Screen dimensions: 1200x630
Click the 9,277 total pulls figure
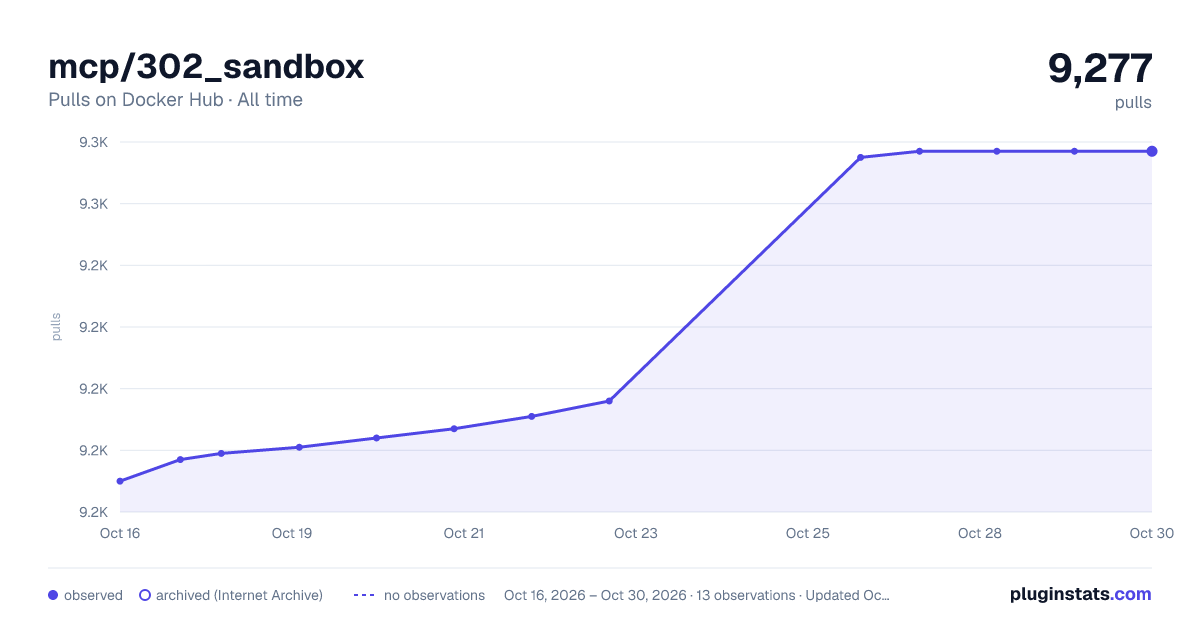(1100, 68)
